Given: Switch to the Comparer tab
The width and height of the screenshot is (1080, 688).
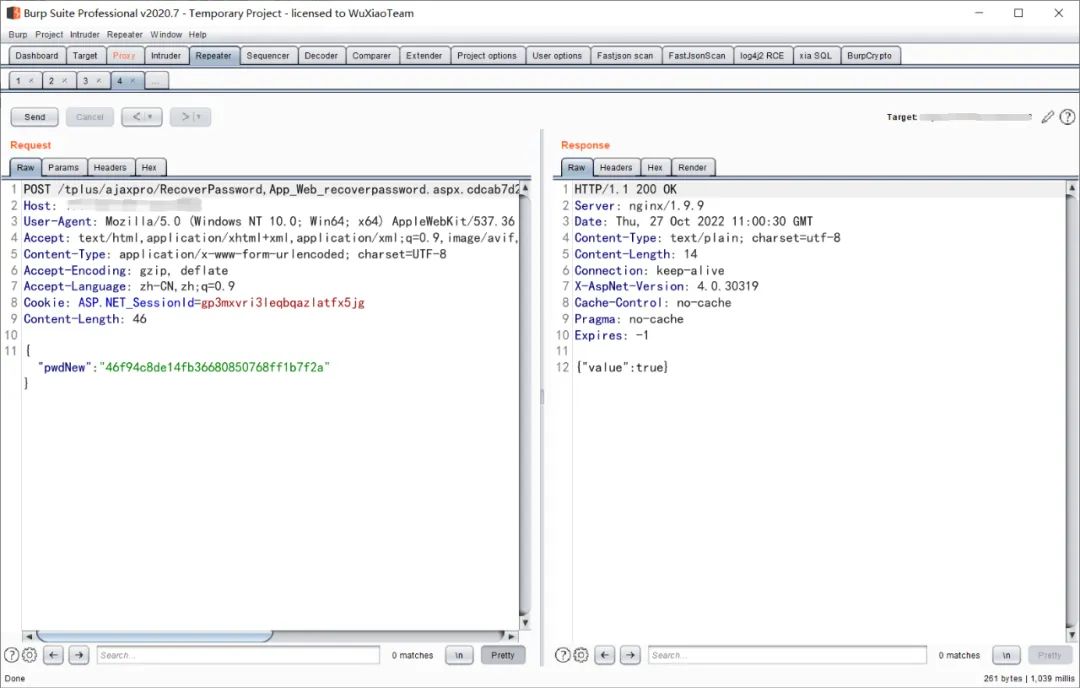Looking at the screenshot, I should tap(372, 56).
